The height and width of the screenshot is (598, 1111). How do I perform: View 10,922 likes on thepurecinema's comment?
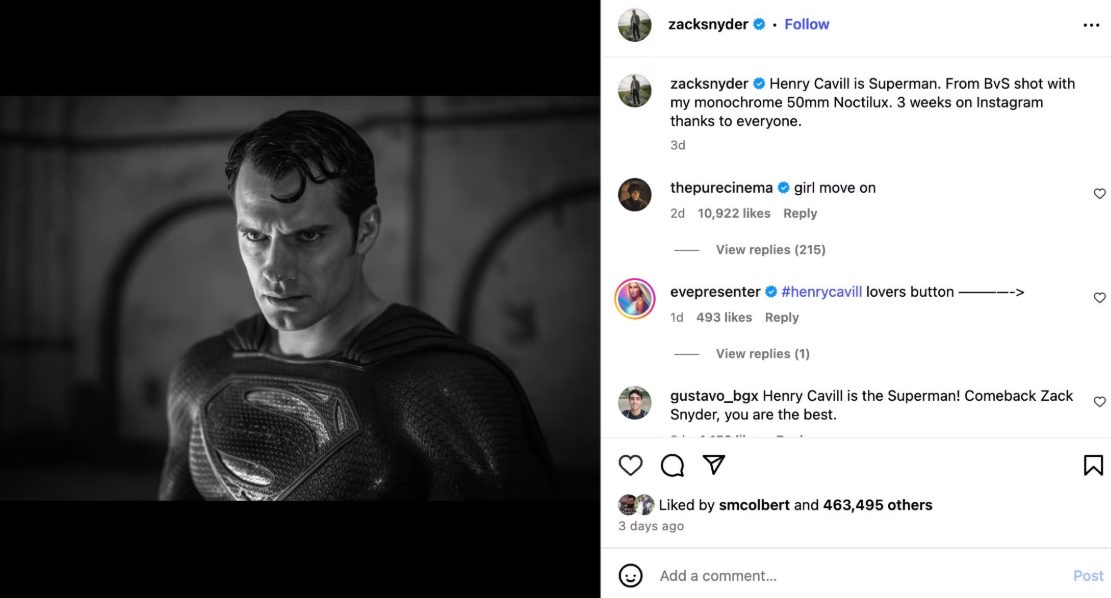click(734, 213)
